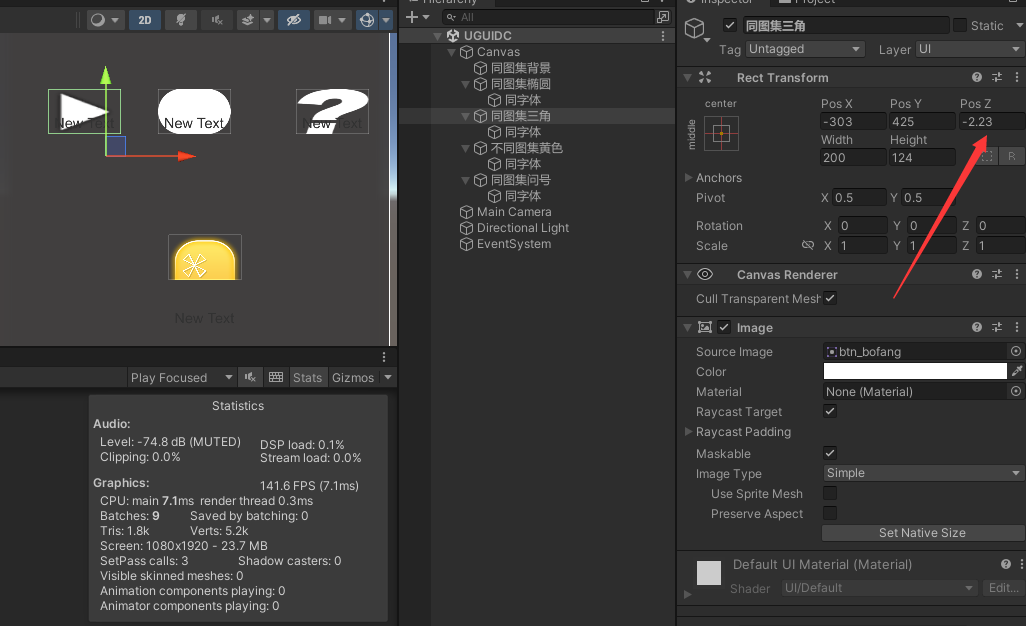
Task: Edit object name field 同图集三角
Action: click(845, 26)
